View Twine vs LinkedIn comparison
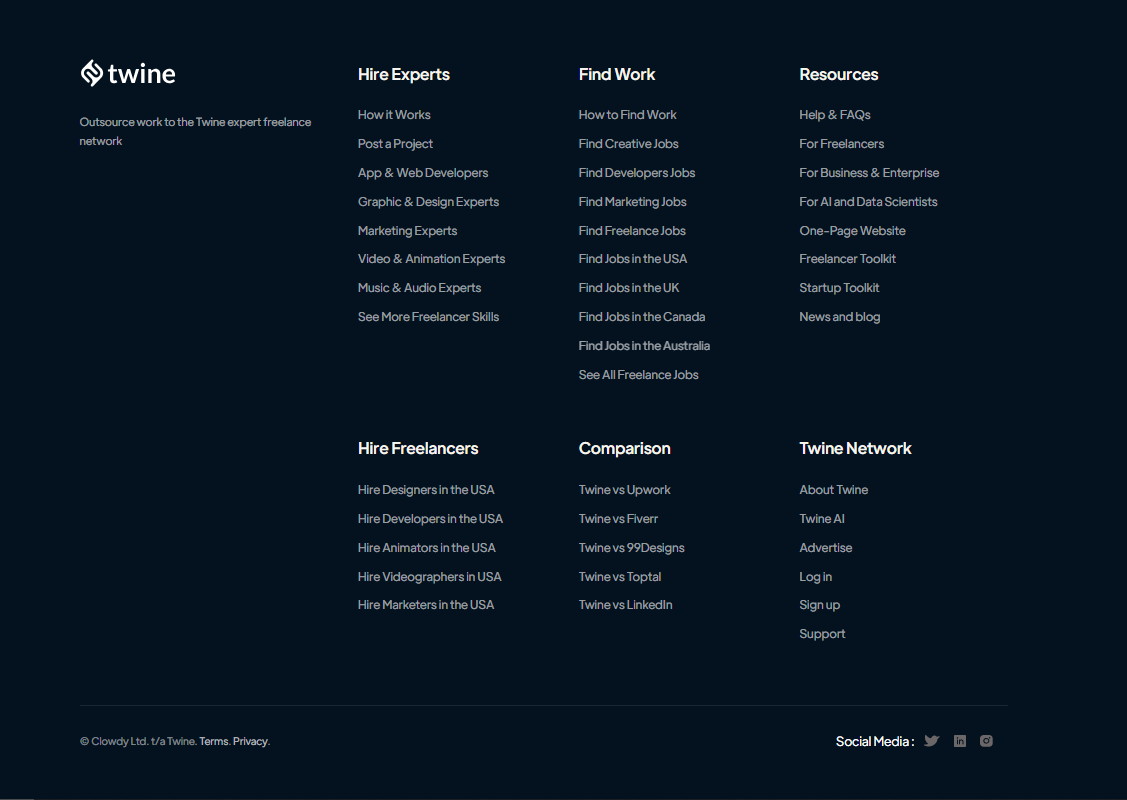 coord(625,605)
